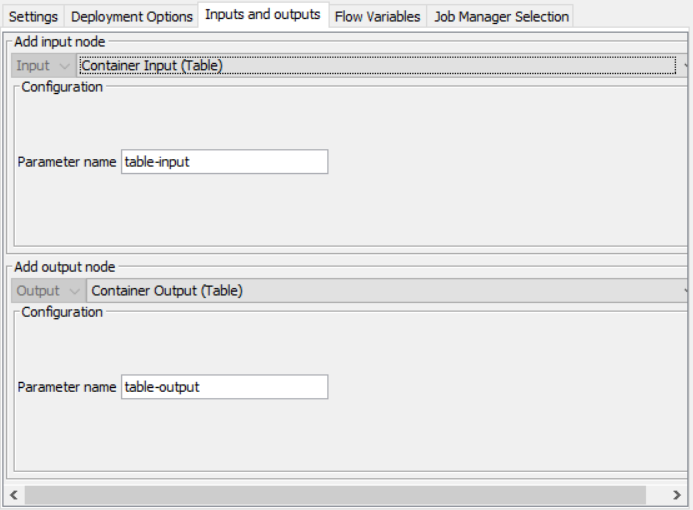Viewport: 693px width, 510px height.
Task: Click the horizontal scrollbar right arrow
Action: [x=677, y=495]
